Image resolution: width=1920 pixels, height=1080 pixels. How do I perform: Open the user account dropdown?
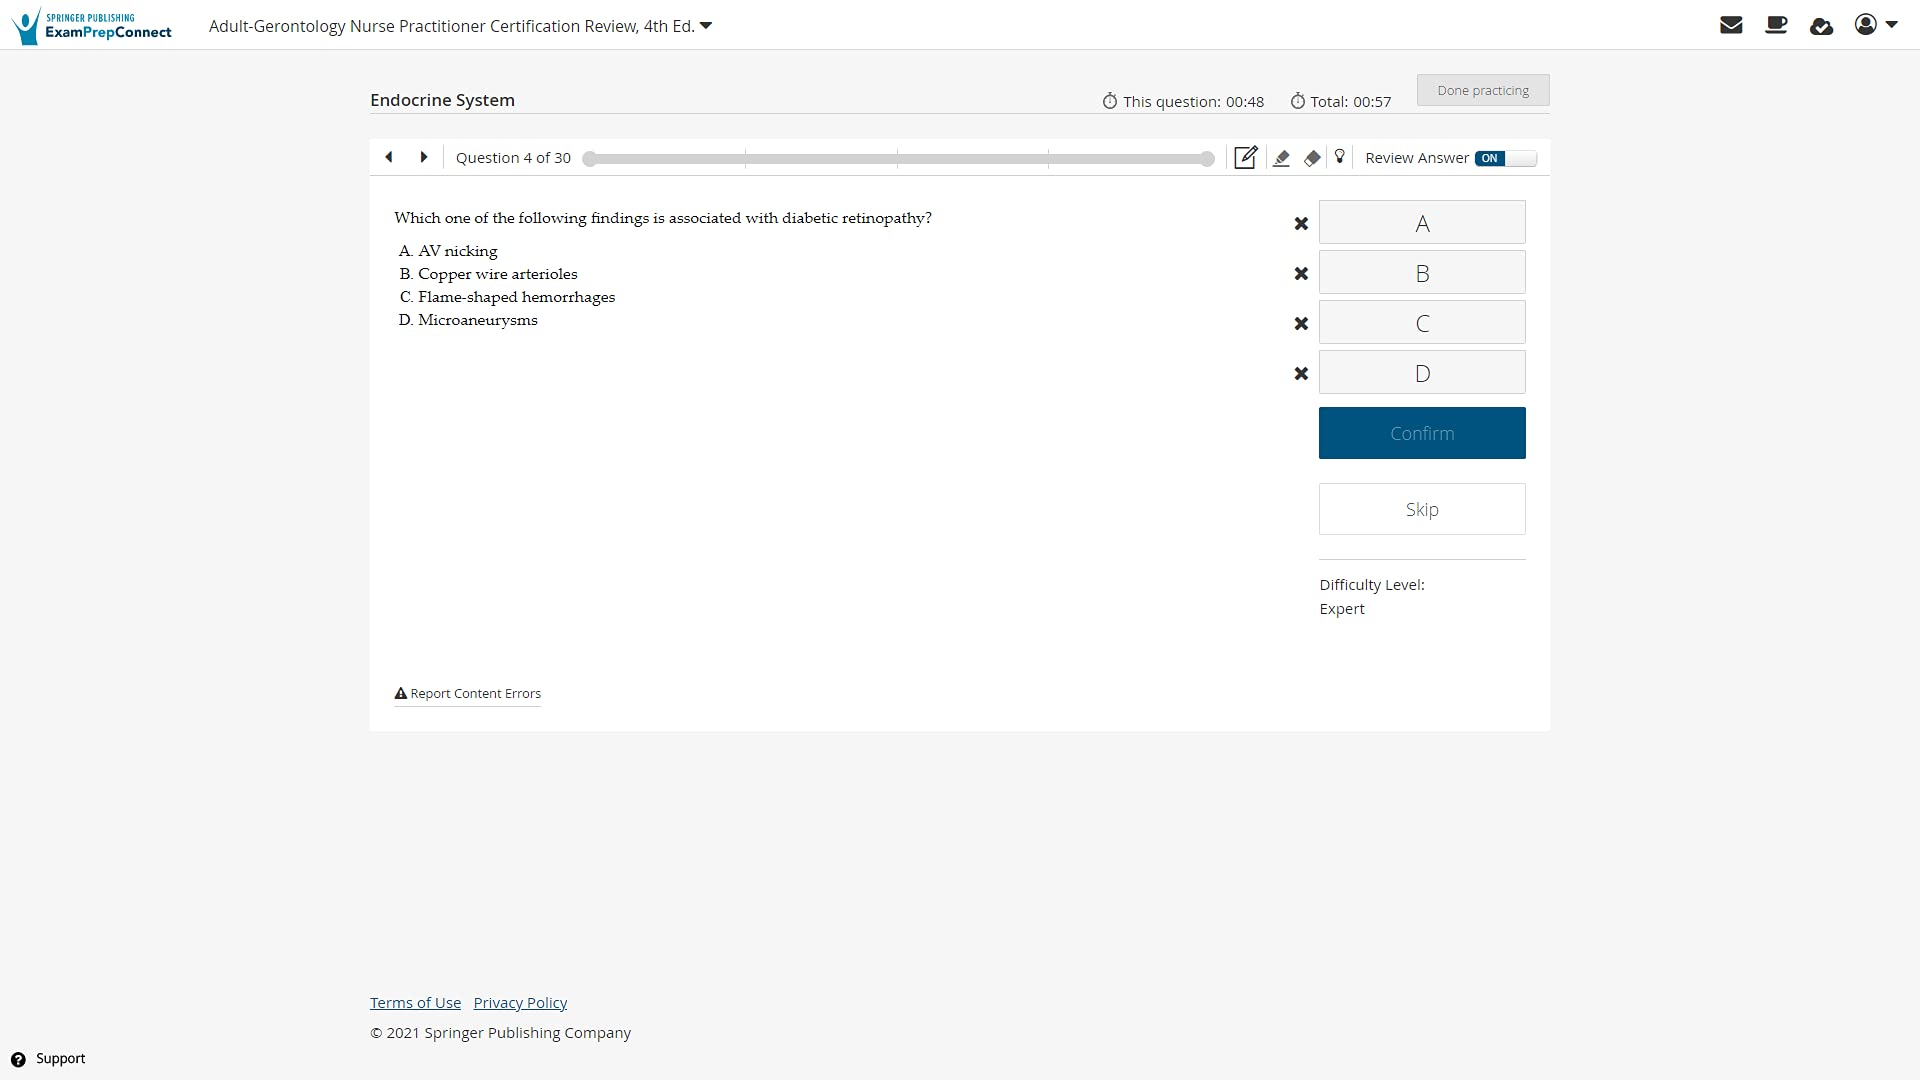[x=1876, y=25]
